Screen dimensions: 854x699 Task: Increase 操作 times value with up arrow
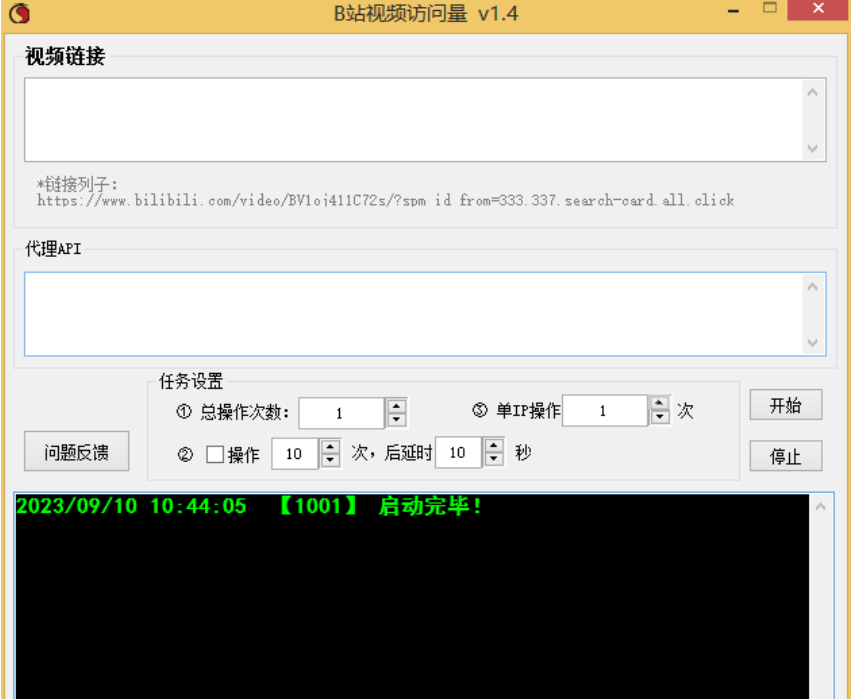tap(331, 447)
